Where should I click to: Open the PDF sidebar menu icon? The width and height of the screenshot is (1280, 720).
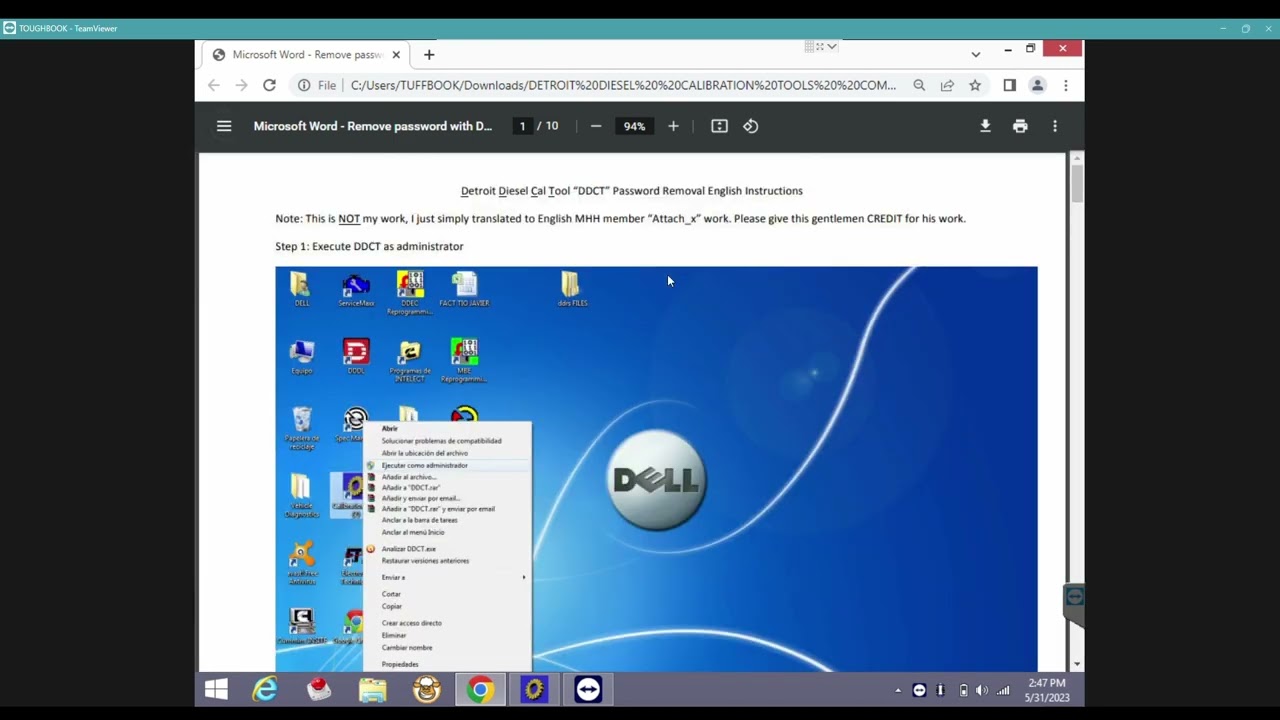(224, 126)
